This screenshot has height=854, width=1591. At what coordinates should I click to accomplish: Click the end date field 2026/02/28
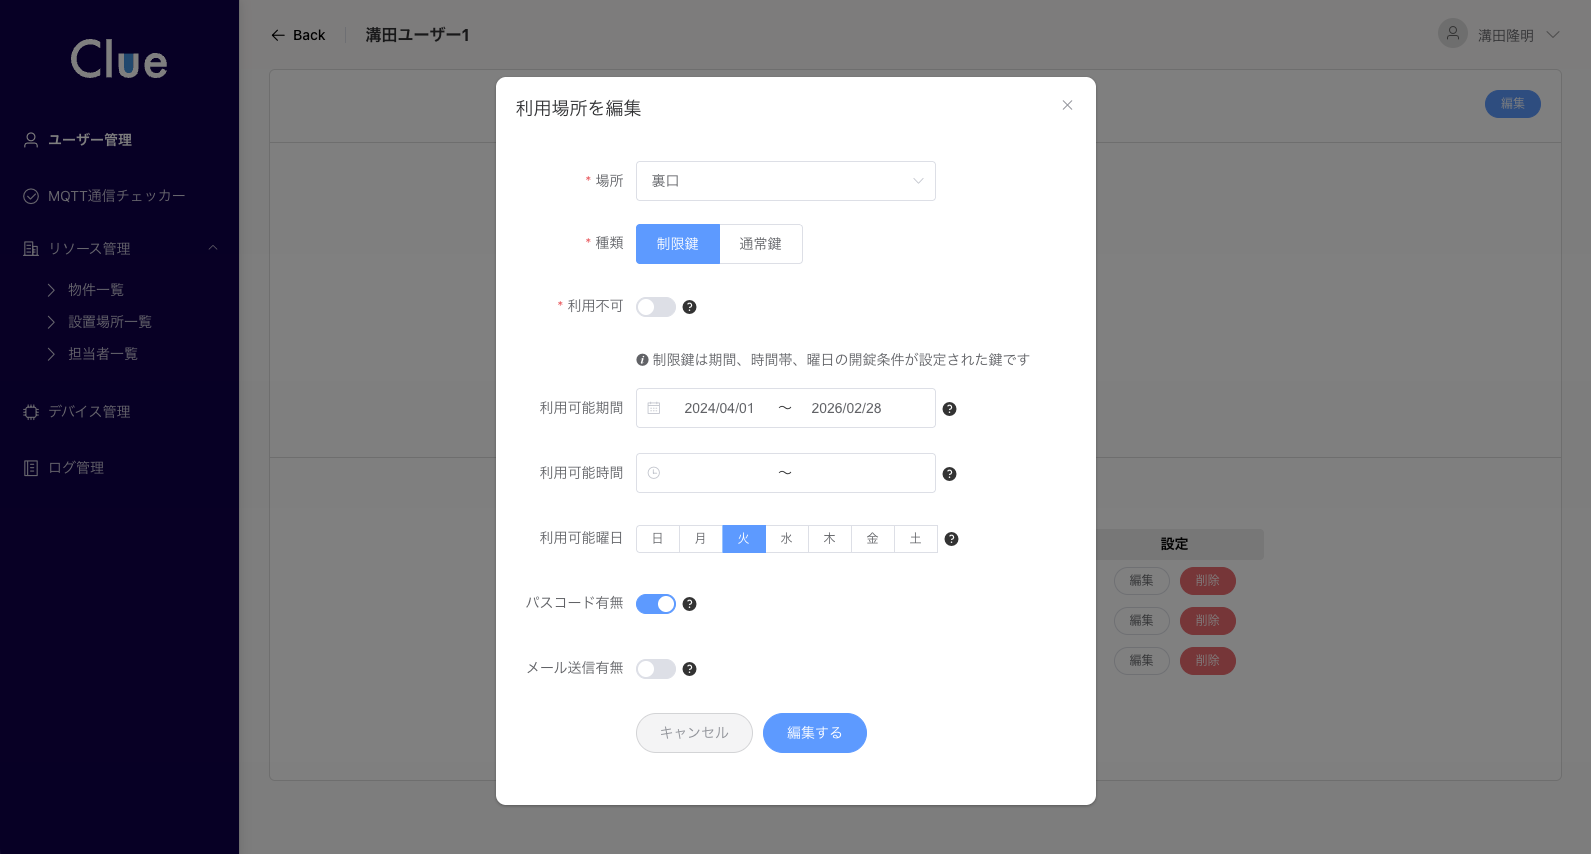846,408
